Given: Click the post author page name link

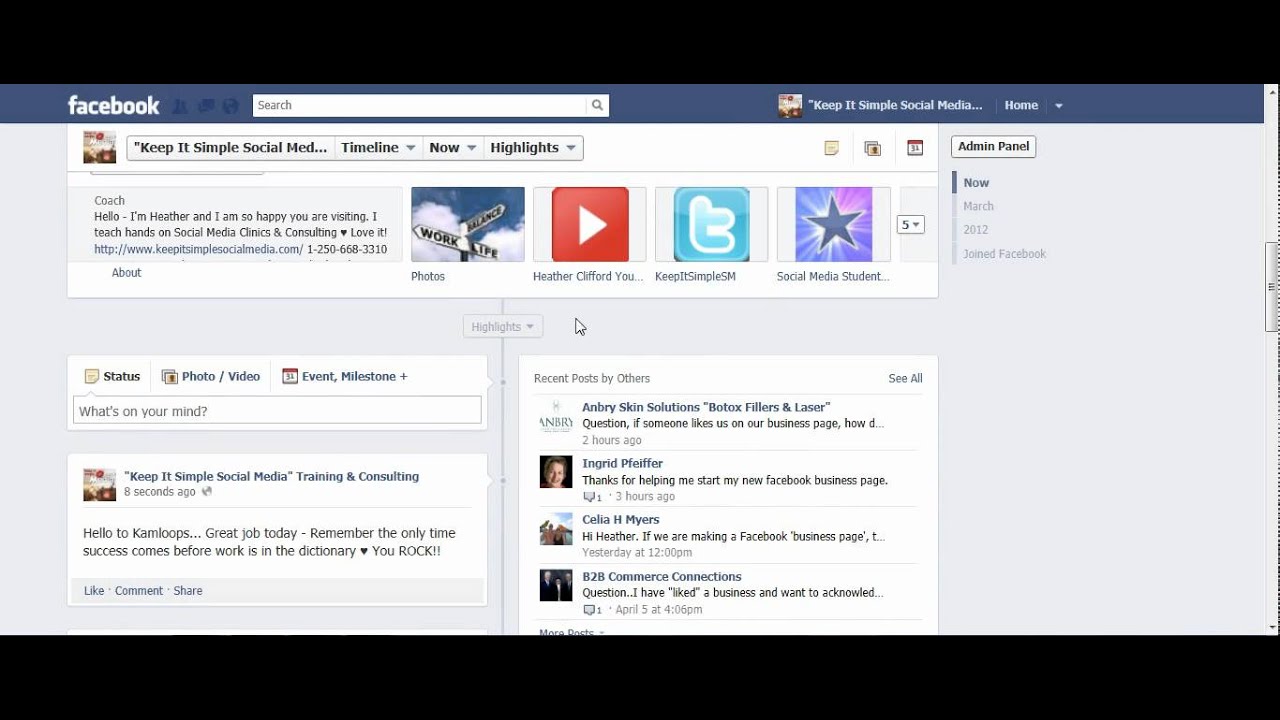Looking at the screenshot, I should 271,477.
